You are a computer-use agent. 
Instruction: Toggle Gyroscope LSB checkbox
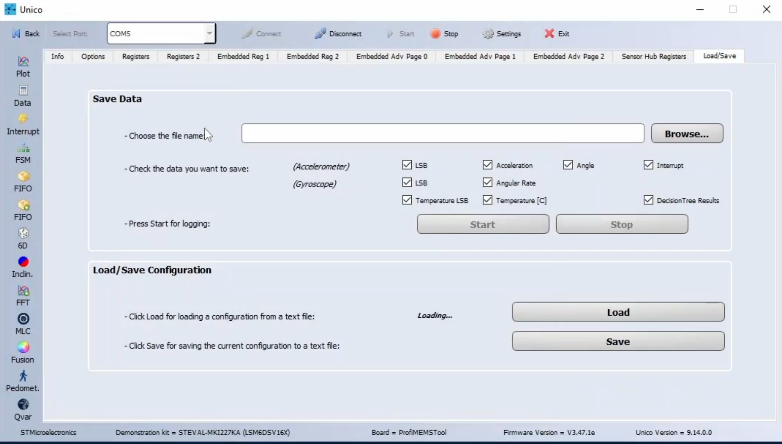407,182
